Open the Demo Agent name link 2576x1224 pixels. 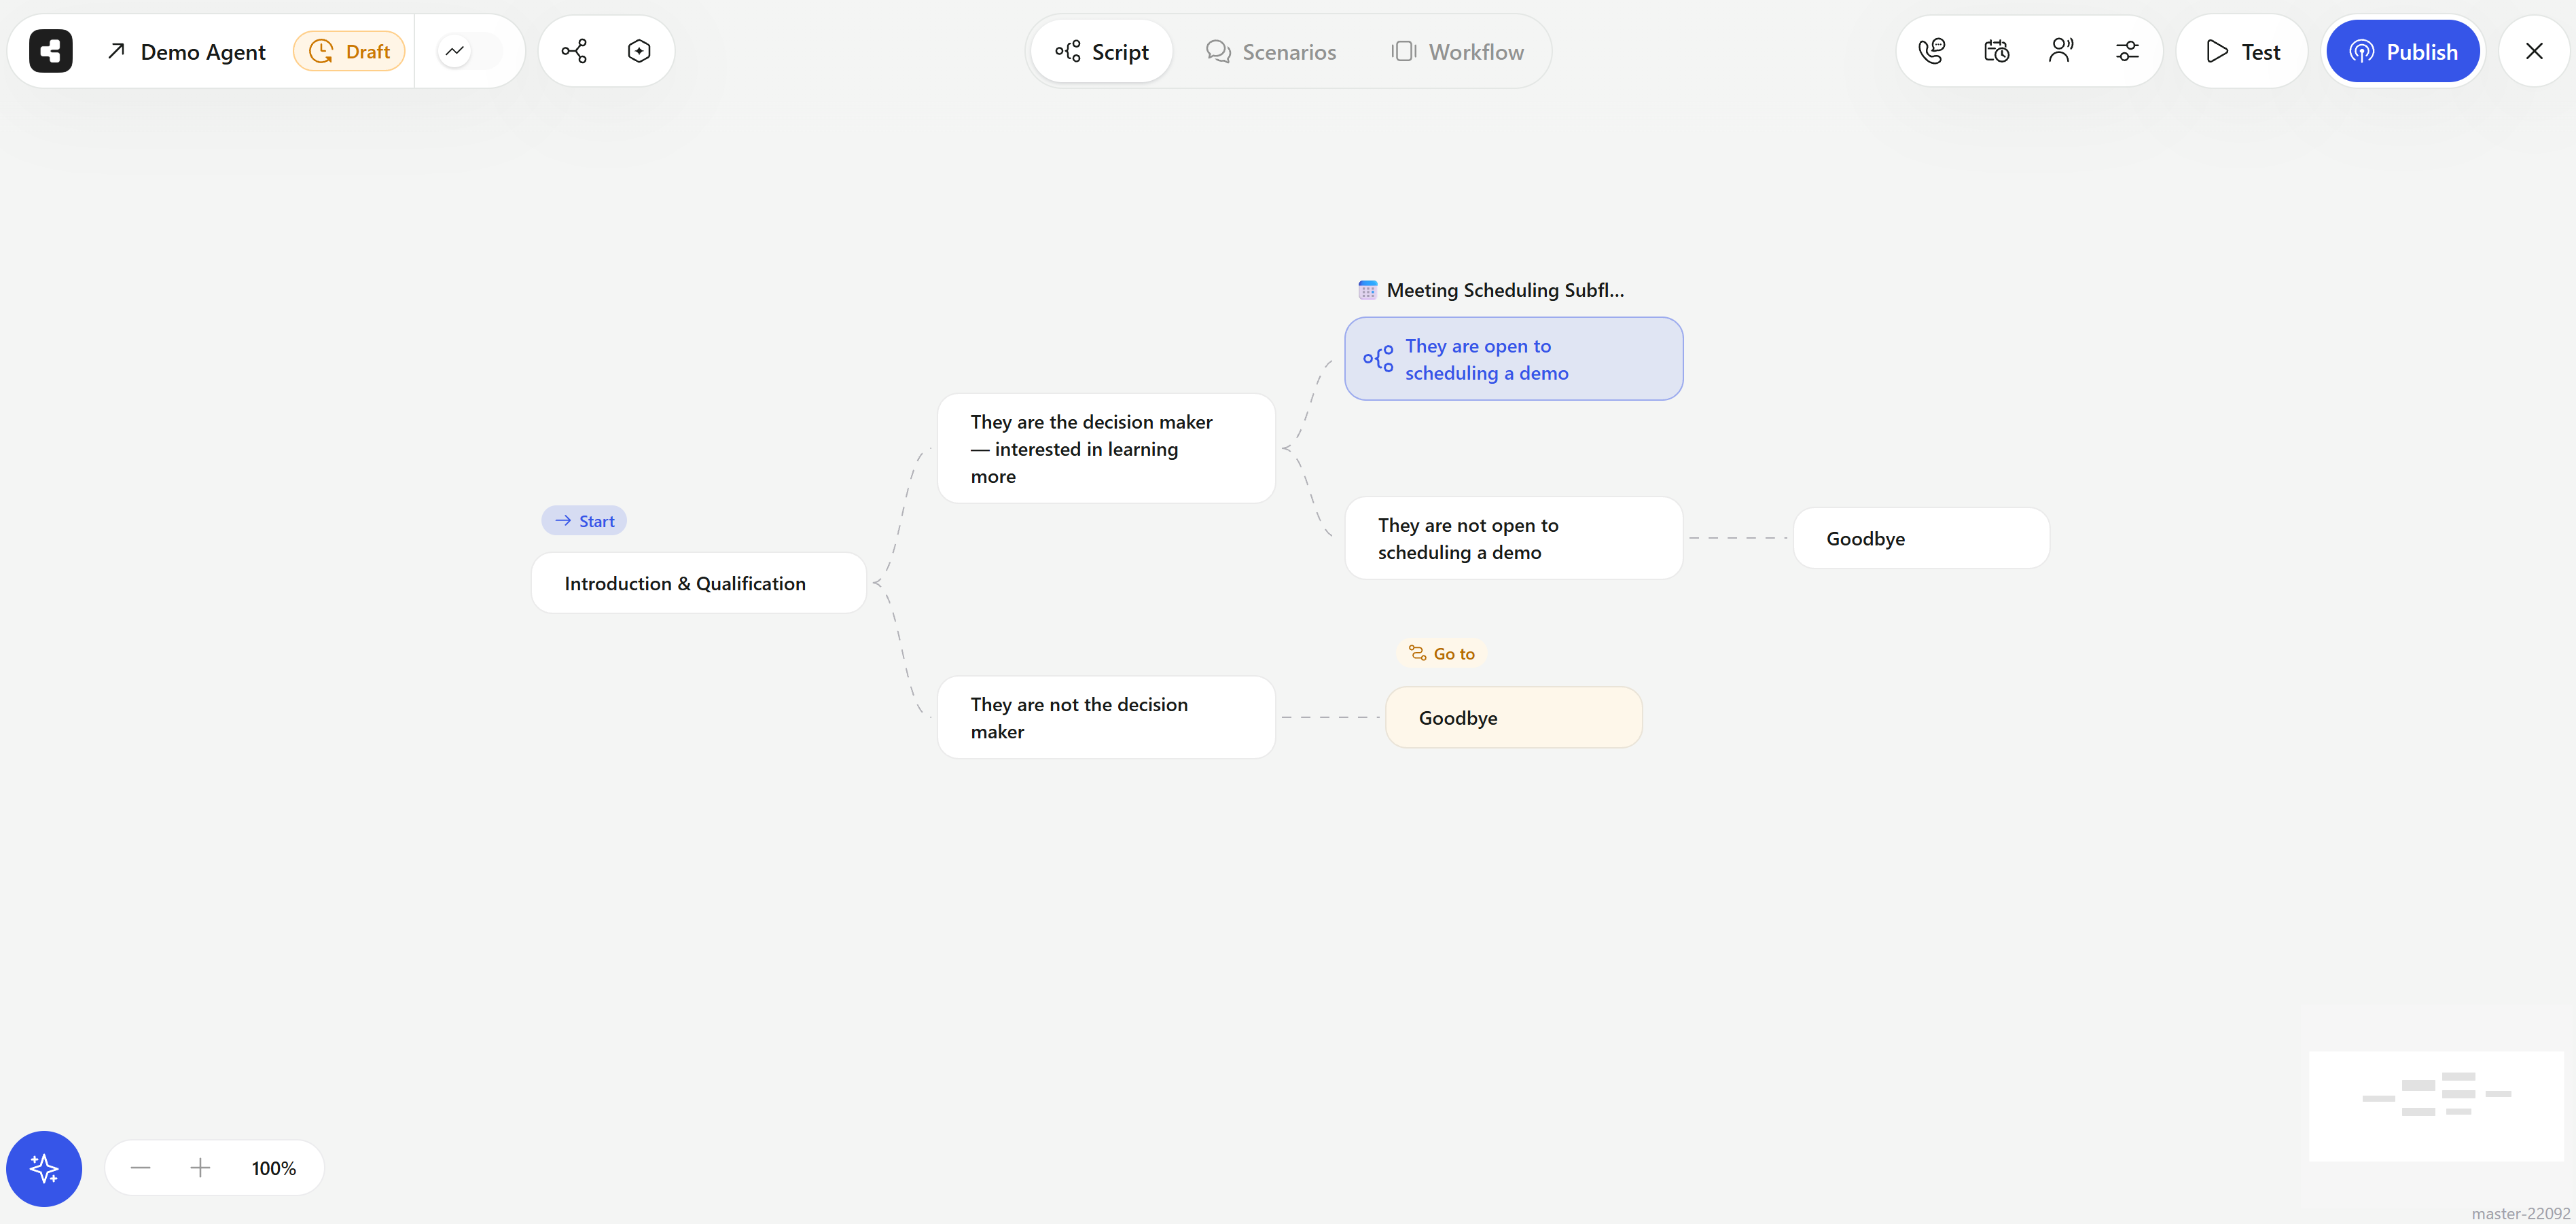point(186,52)
